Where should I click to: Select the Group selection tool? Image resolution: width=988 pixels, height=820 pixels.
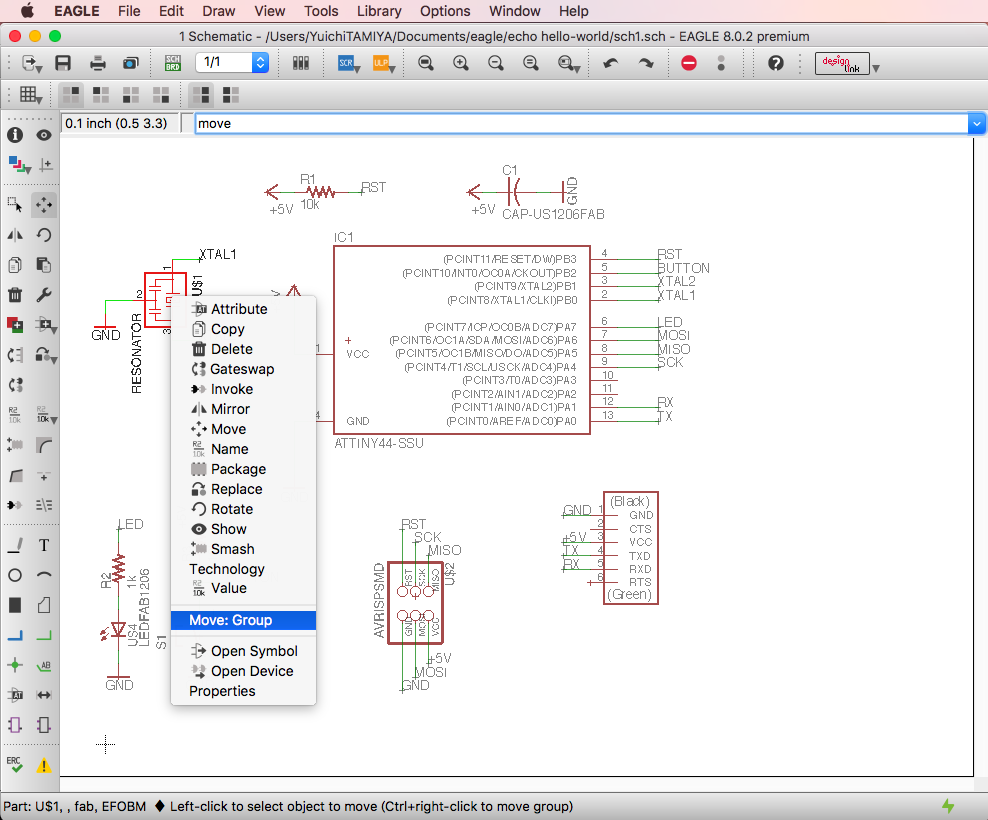(15, 204)
